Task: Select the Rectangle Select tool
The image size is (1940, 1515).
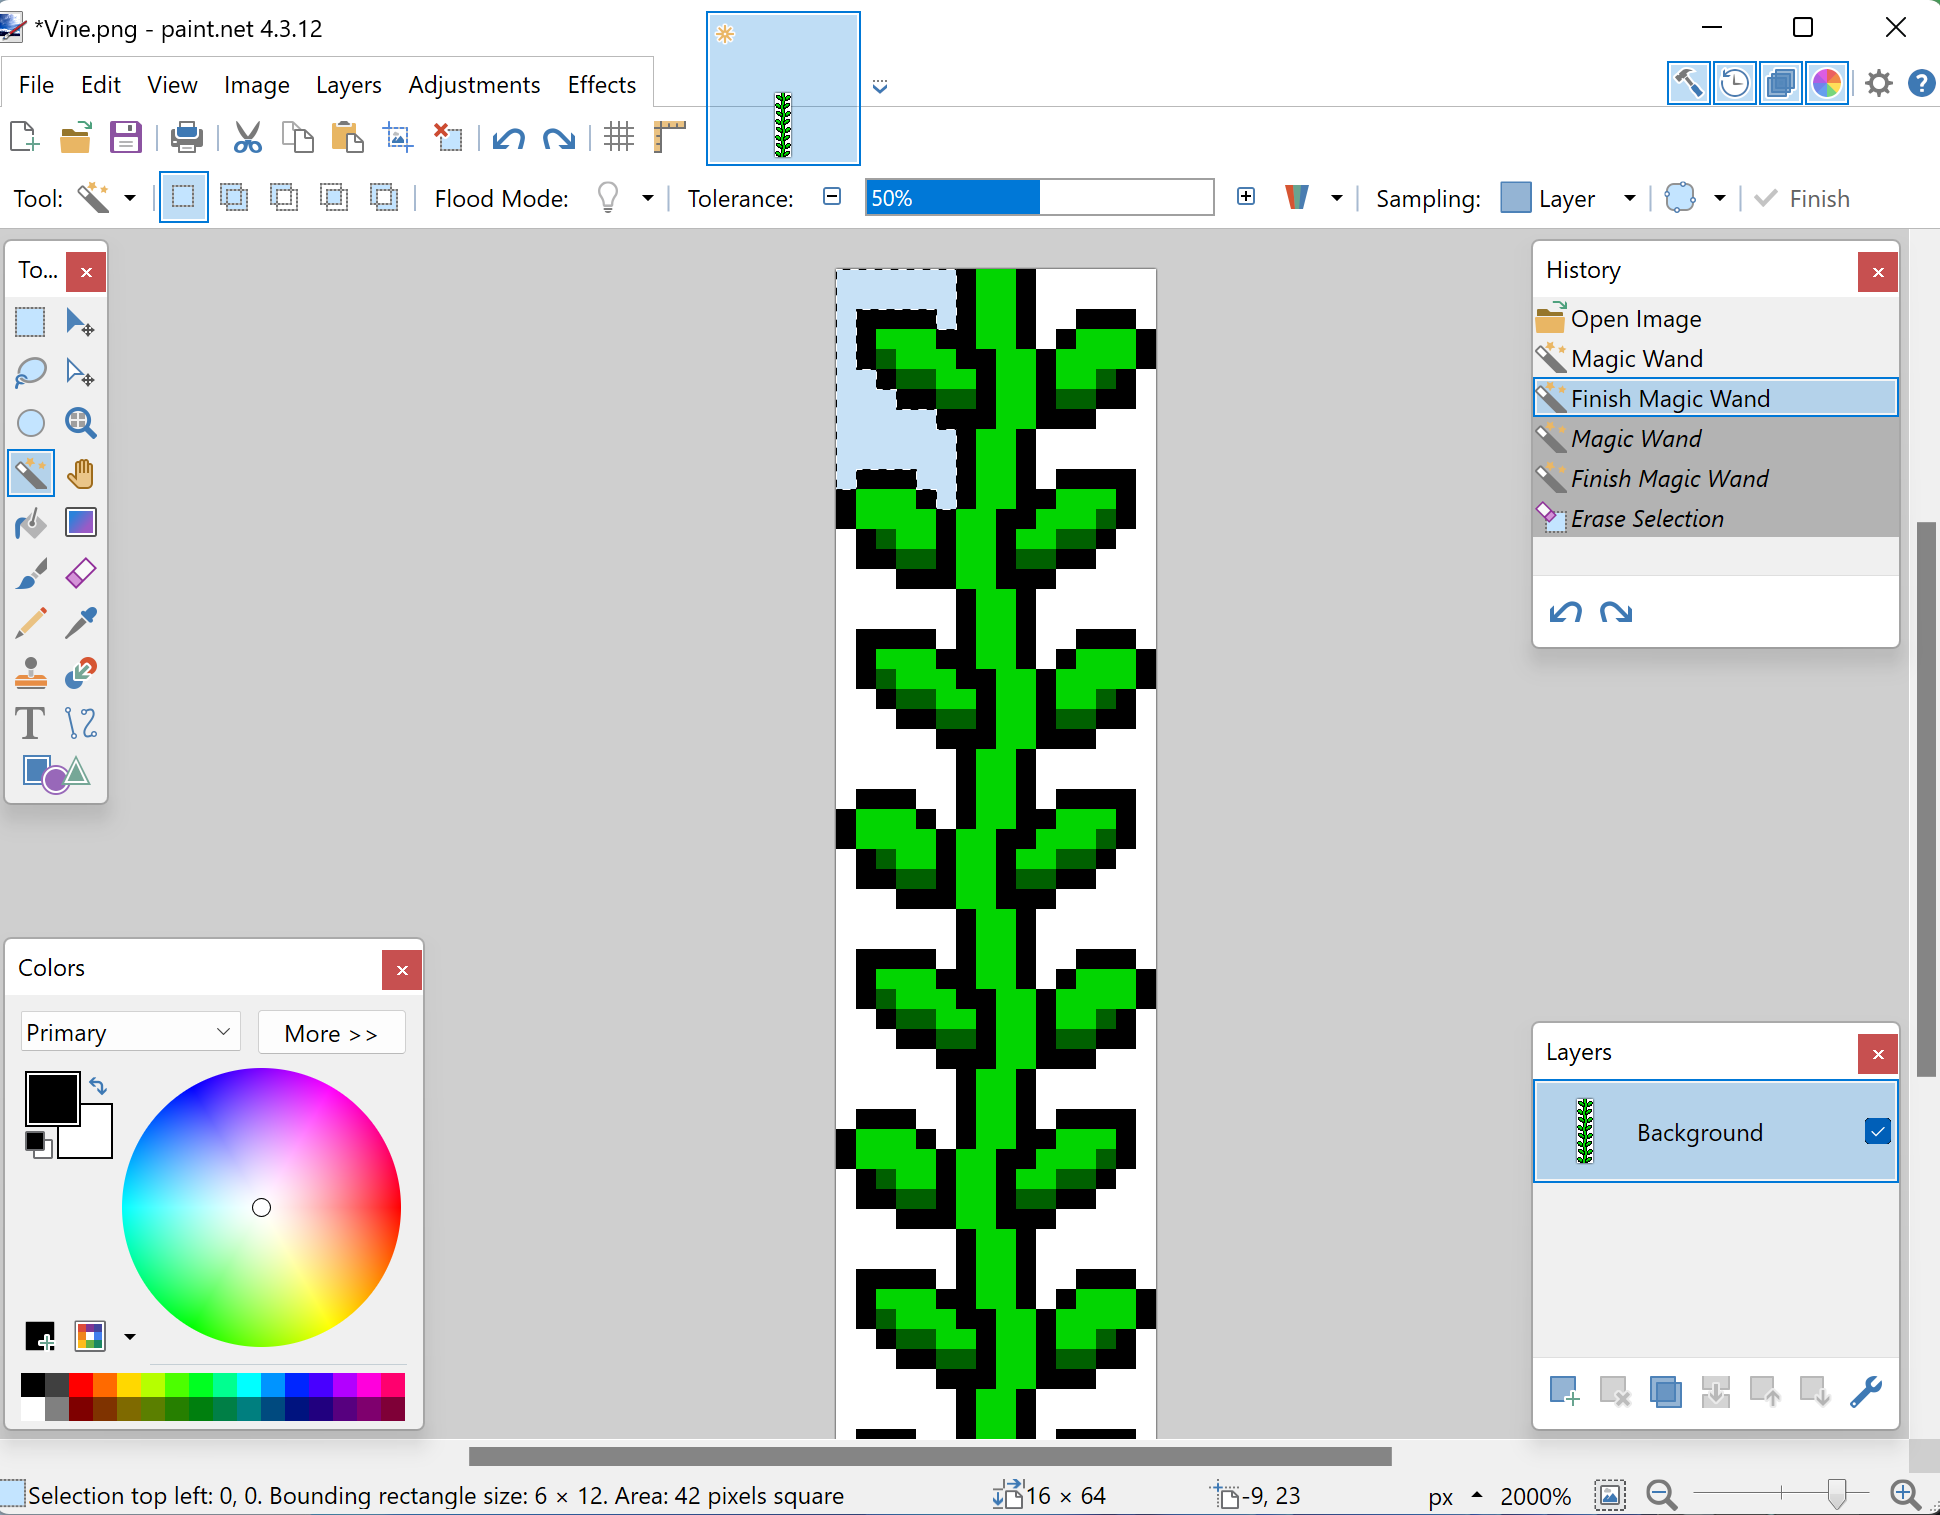Action: pos(31,322)
